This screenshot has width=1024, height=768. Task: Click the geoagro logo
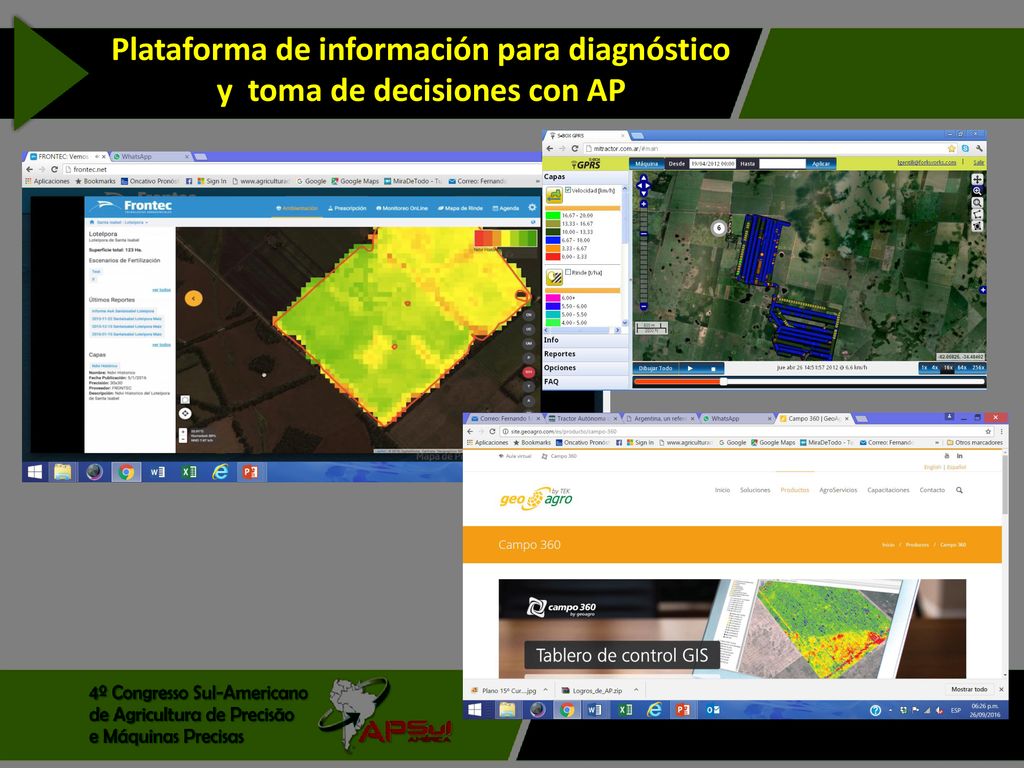pyautogui.click(x=536, y=499)
